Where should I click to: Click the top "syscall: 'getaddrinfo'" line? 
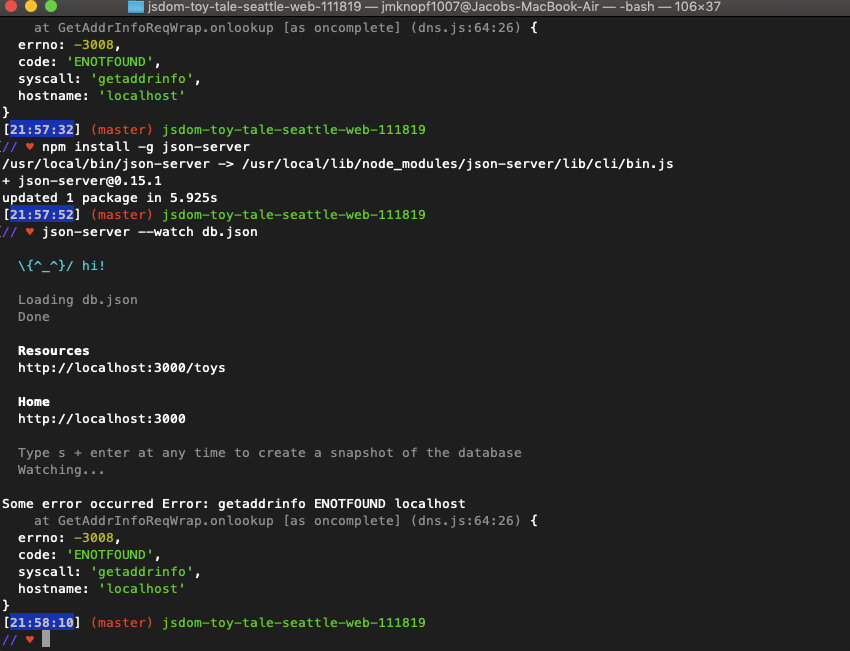[x=110, y=79]
